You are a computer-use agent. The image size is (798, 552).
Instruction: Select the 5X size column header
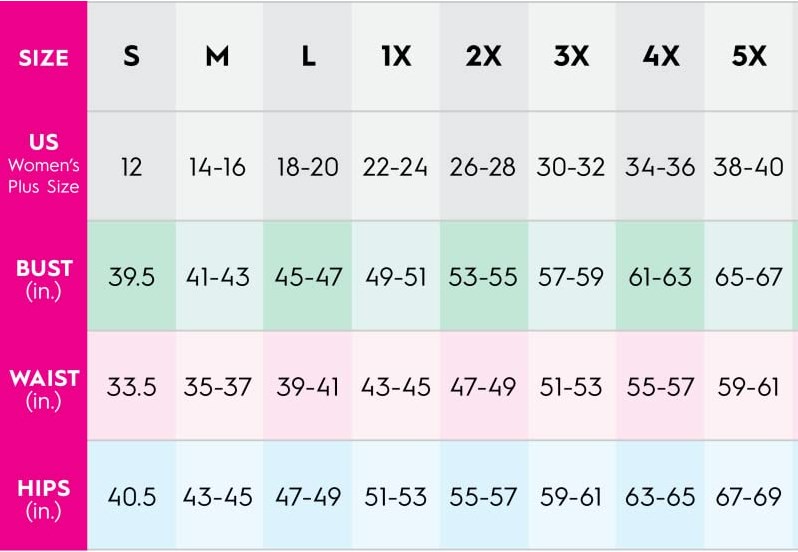click(x=749, y=56)
